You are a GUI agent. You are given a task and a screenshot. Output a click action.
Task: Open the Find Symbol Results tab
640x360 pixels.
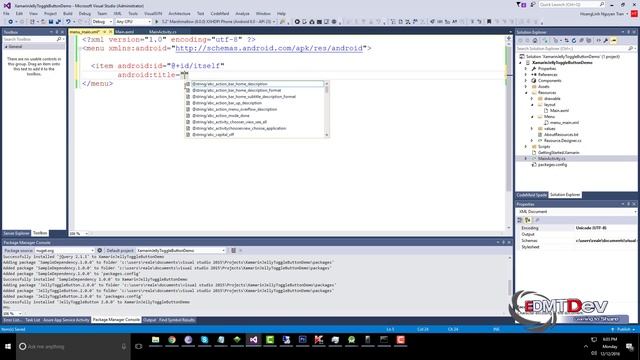[x=177, y=320]
